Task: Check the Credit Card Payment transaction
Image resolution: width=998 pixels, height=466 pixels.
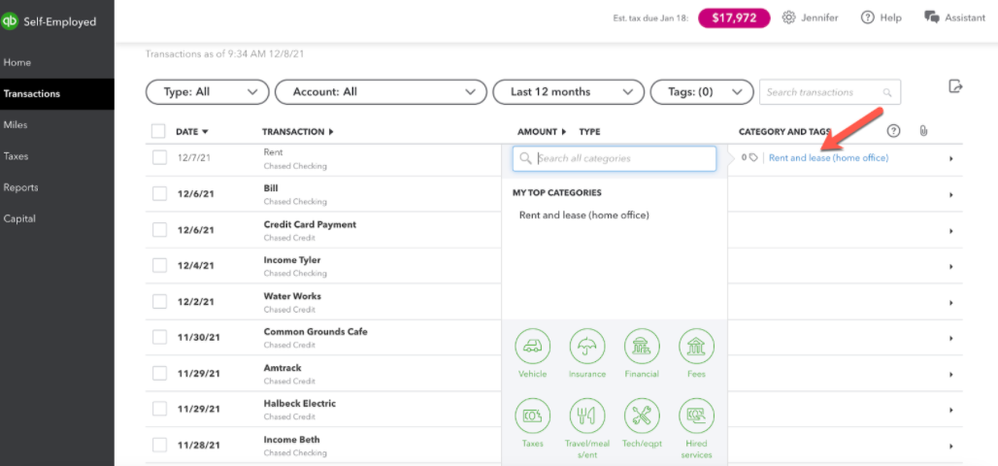Action: tap(159, 230)
